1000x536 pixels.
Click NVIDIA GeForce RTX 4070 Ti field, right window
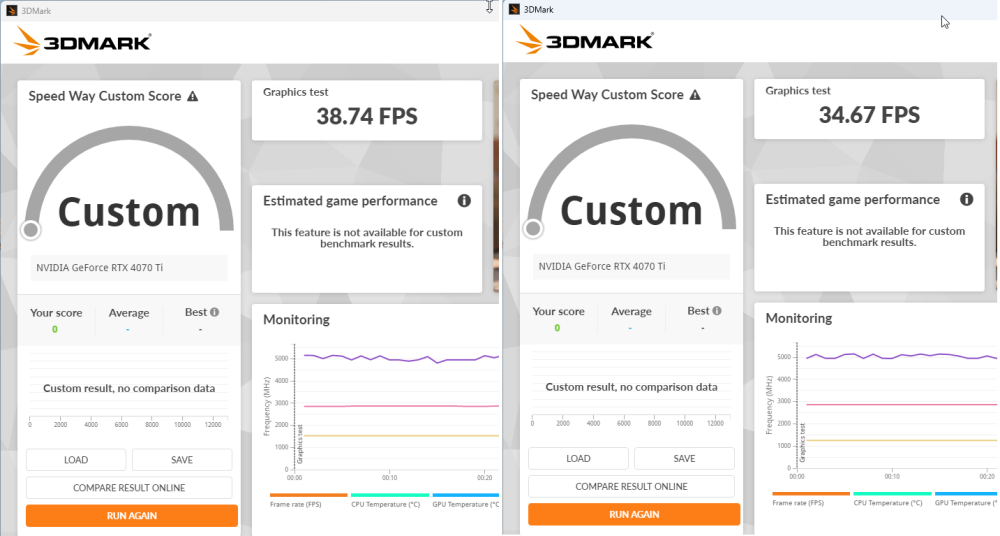coord(631,267)
